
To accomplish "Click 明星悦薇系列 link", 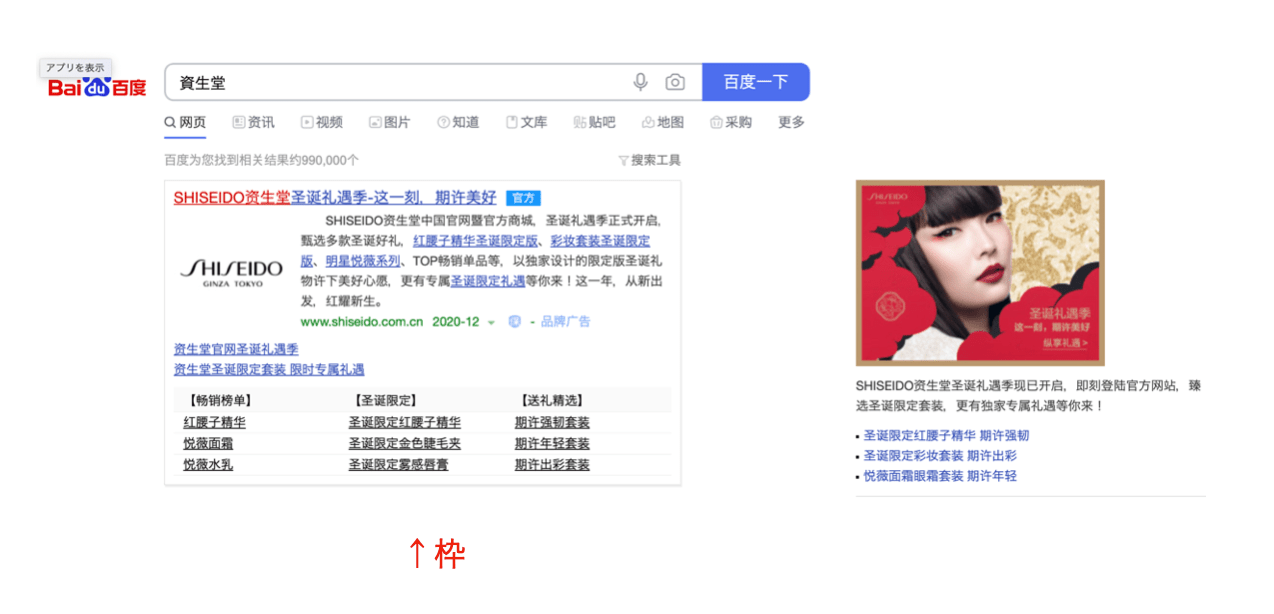I will coord(363,261).
